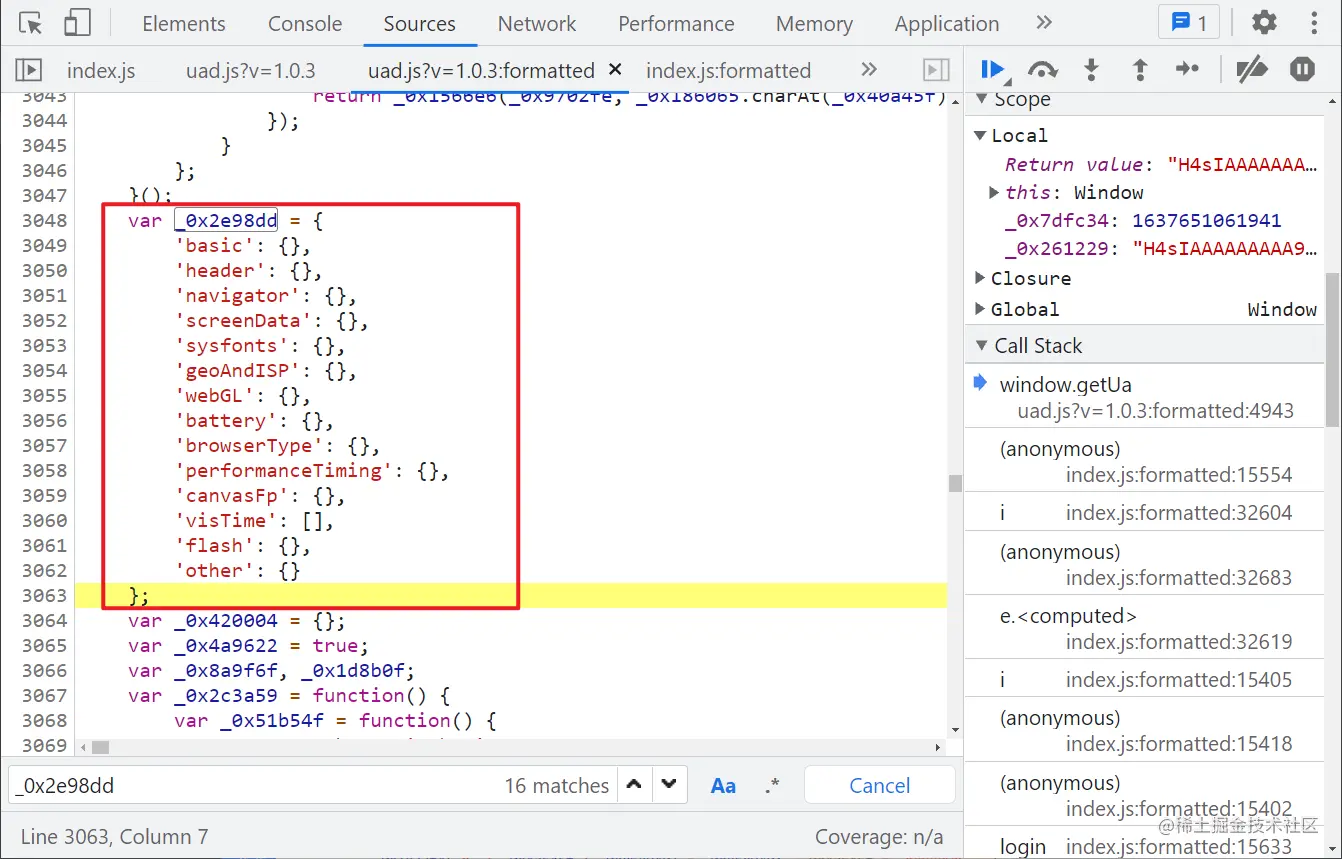
Task: Click the _0x2e98dd variable name in code
Action: point(226,220)
